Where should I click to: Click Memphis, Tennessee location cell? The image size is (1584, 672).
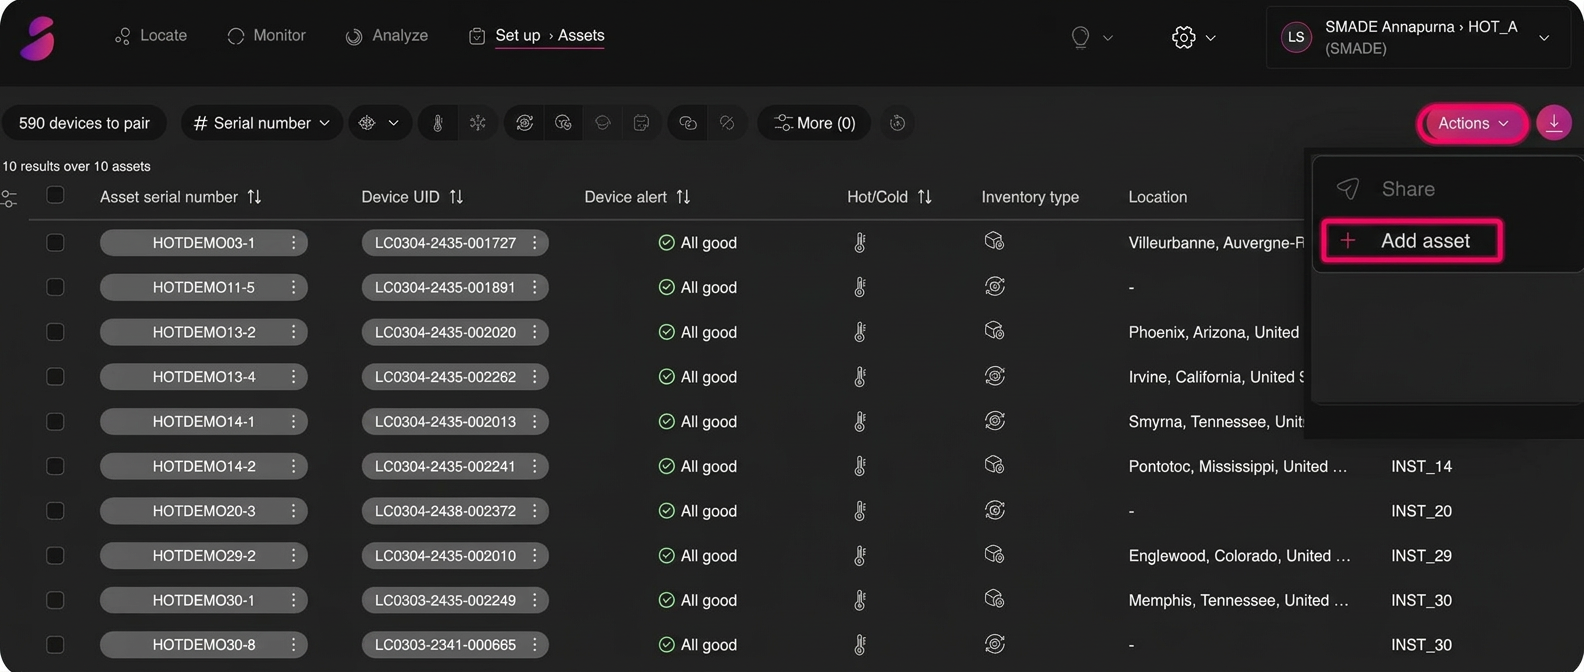click(1238, 600)
